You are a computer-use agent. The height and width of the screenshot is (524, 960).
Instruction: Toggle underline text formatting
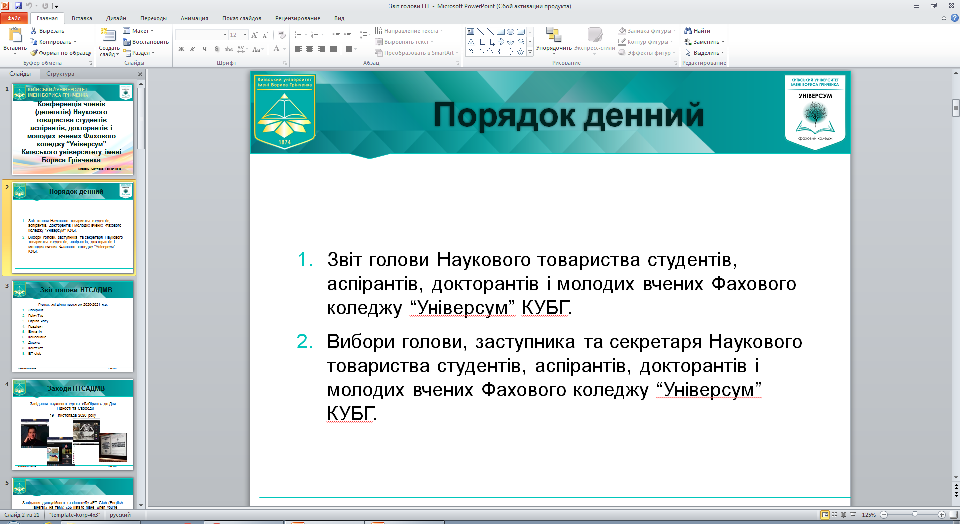[x=204, y=48]
